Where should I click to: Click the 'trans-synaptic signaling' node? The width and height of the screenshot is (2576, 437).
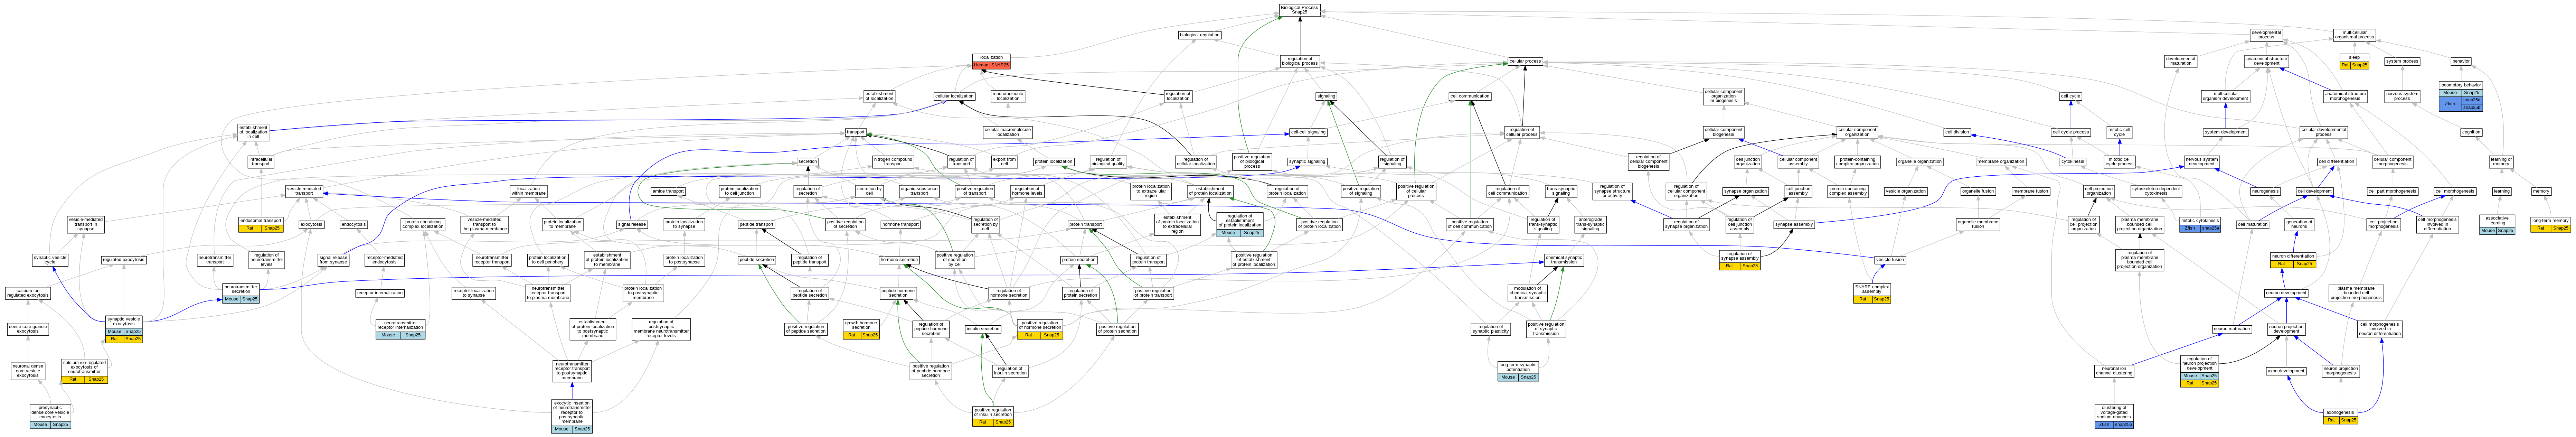point(1561,191)
